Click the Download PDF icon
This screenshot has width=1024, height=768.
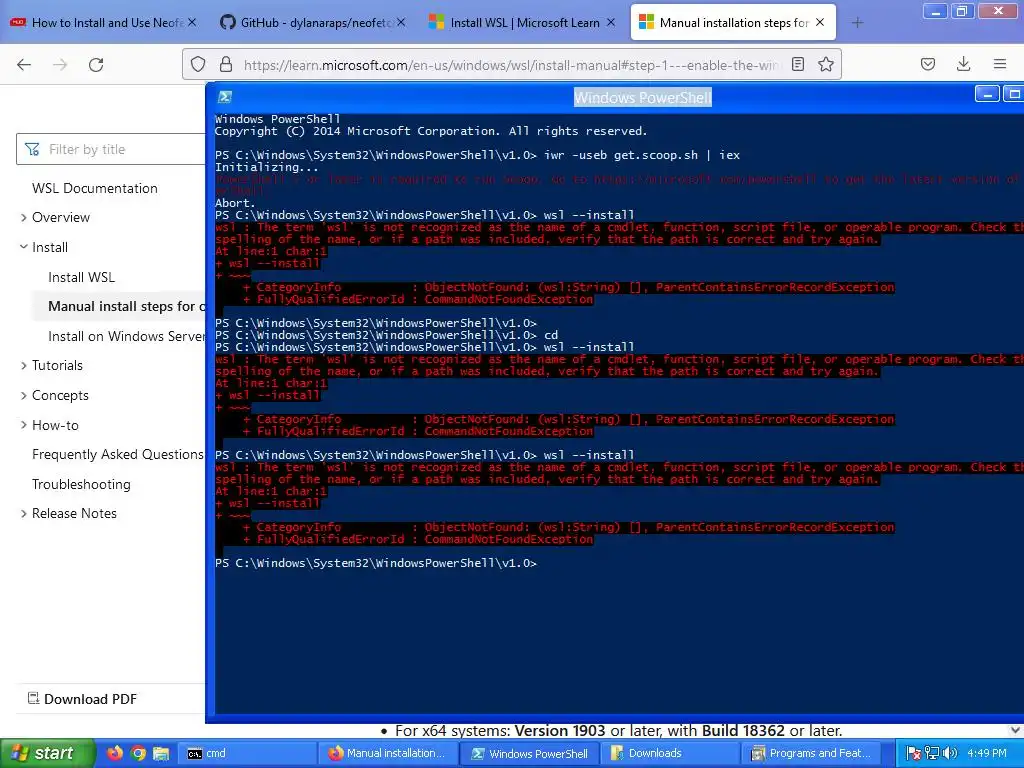(33, 698)
